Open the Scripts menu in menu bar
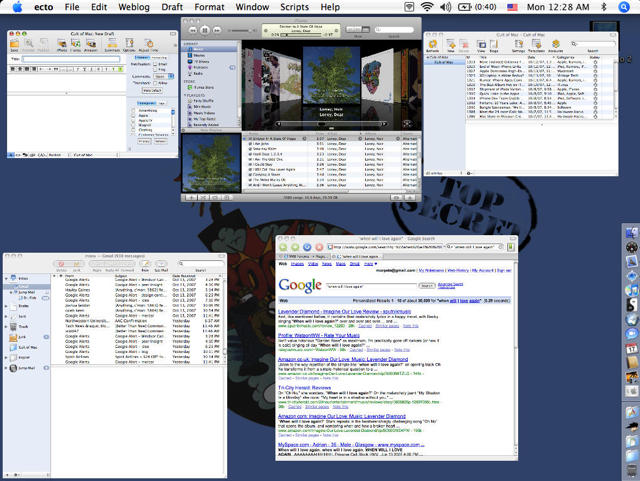640x481 pixels. [294, 7]
